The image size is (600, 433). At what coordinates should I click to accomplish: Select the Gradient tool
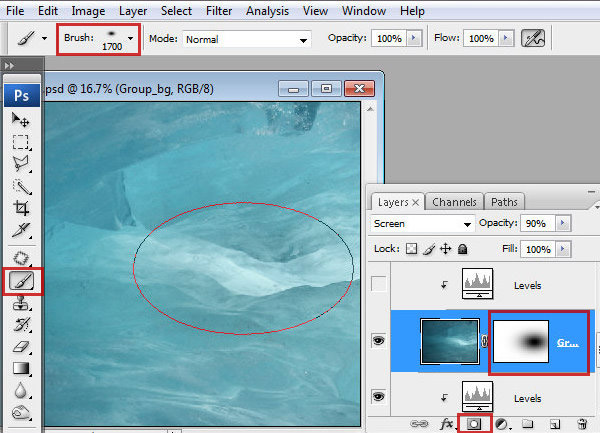pyautogui.click(x=21, y=368)
